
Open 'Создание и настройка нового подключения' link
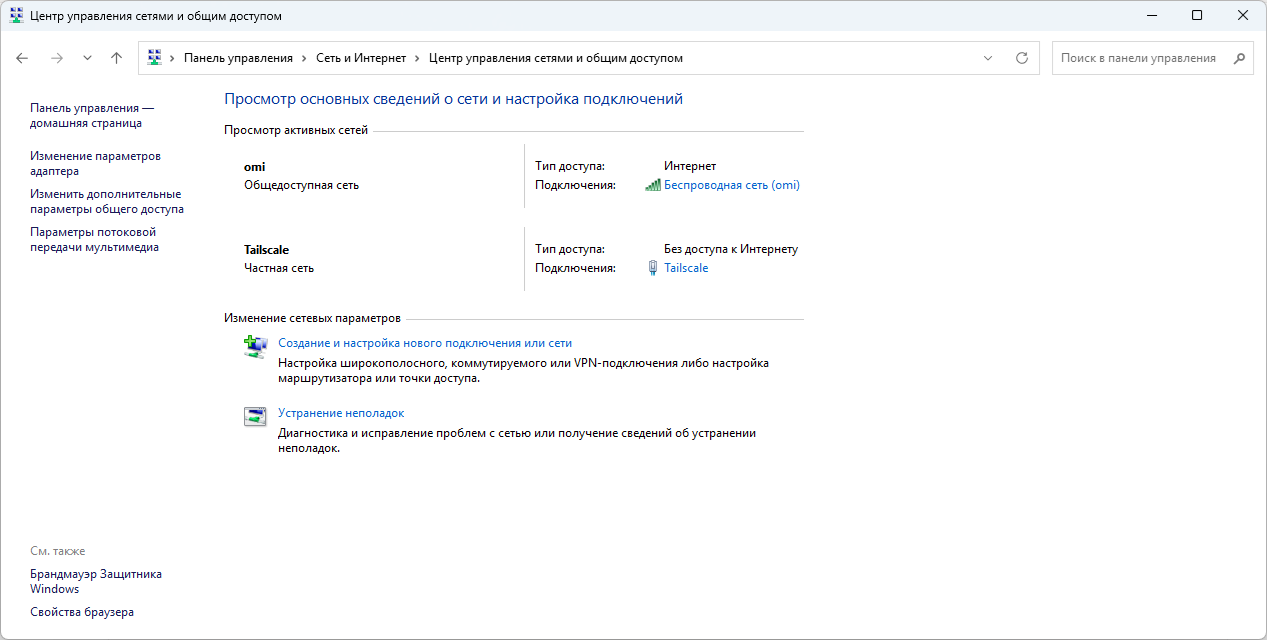click(424, 343)
